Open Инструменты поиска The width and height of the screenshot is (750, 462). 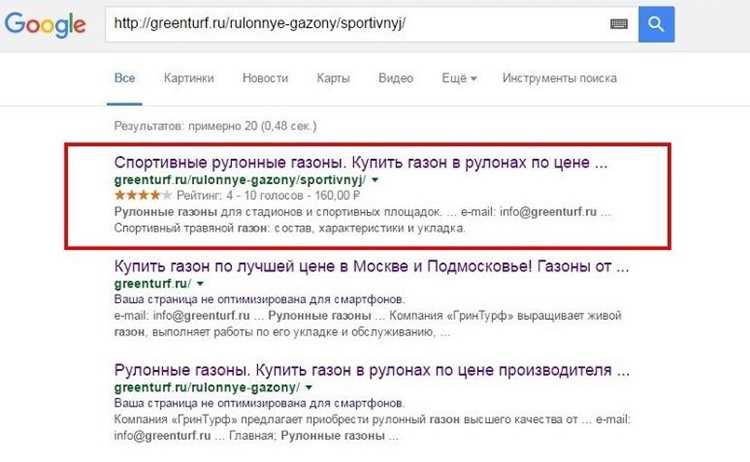coord(560,78)
